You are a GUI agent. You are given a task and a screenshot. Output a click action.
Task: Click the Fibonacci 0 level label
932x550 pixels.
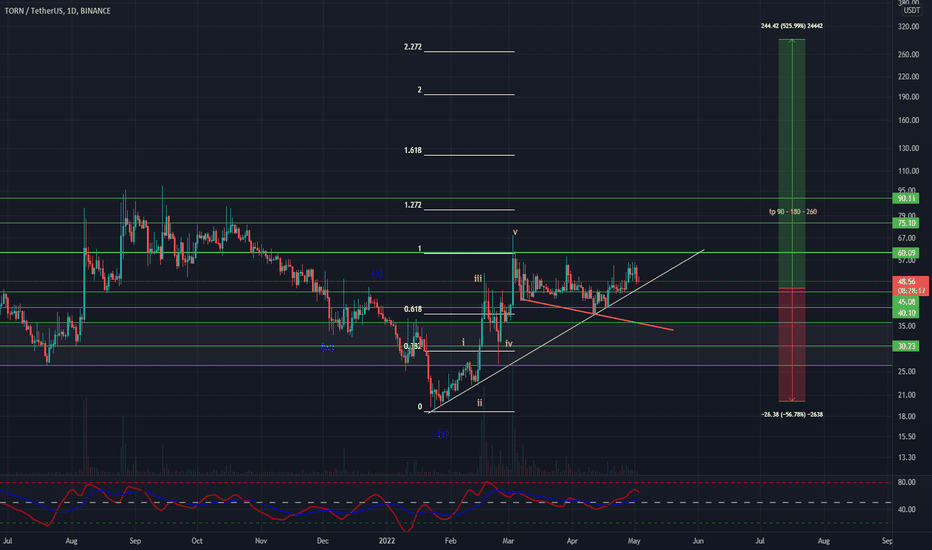420,407
